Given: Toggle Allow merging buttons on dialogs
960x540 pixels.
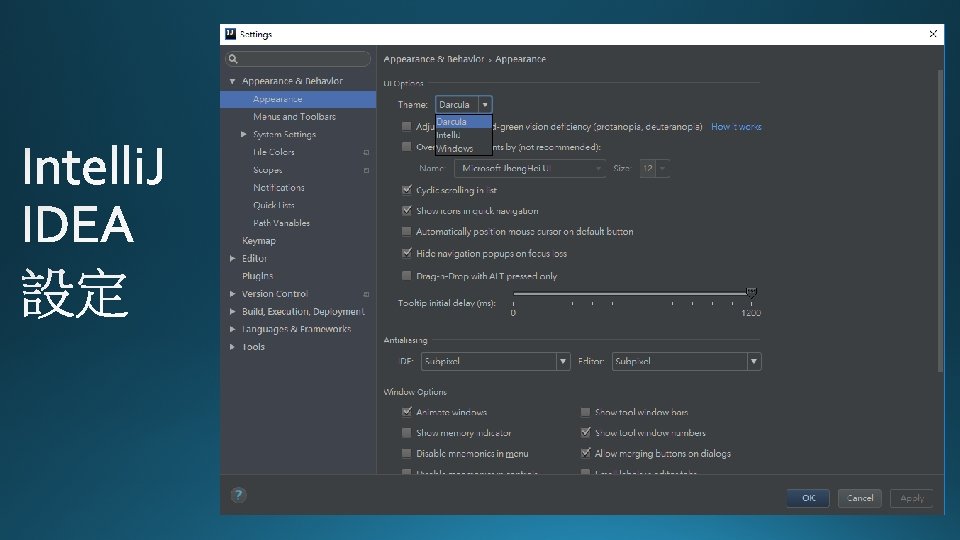Looking at the screenshot, I should pyautogui.click(x=585, y=453).
